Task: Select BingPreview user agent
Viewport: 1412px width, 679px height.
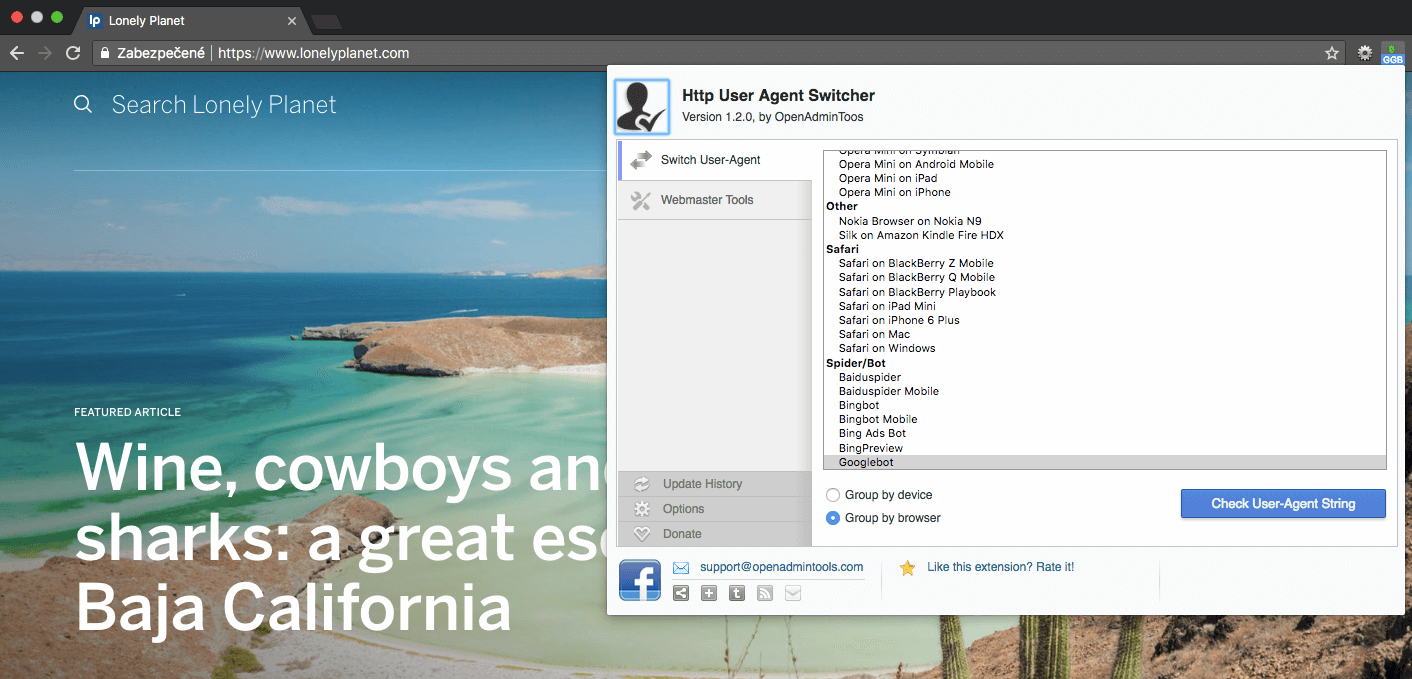Action: 870,448
